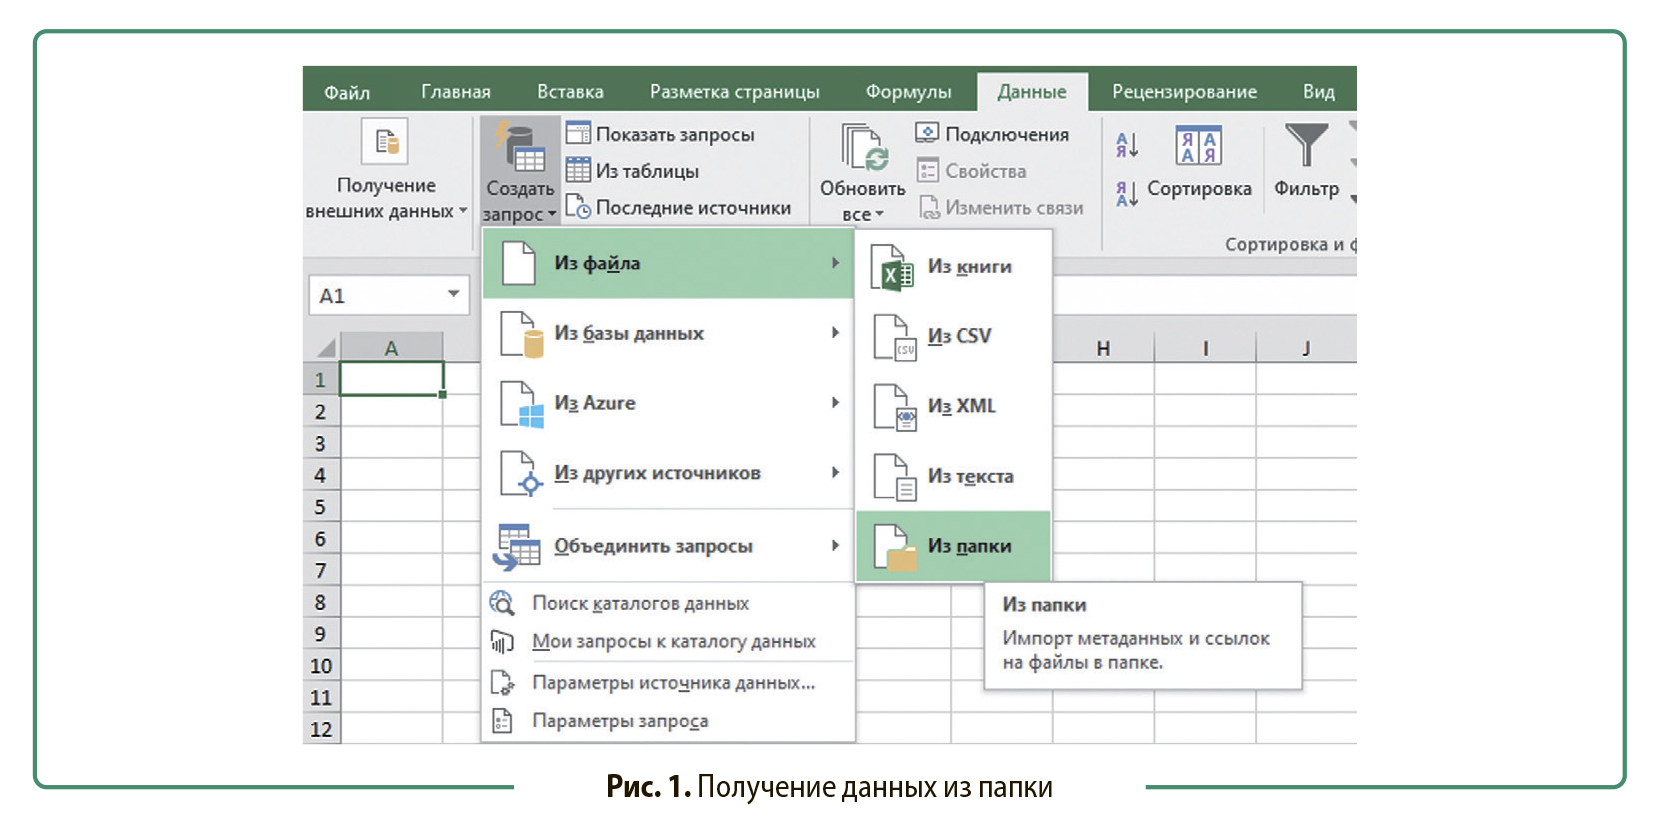Screen dimensions: 1674x830
Task: Open the Сортировка dialog icon
Action: coord(1198,147)
